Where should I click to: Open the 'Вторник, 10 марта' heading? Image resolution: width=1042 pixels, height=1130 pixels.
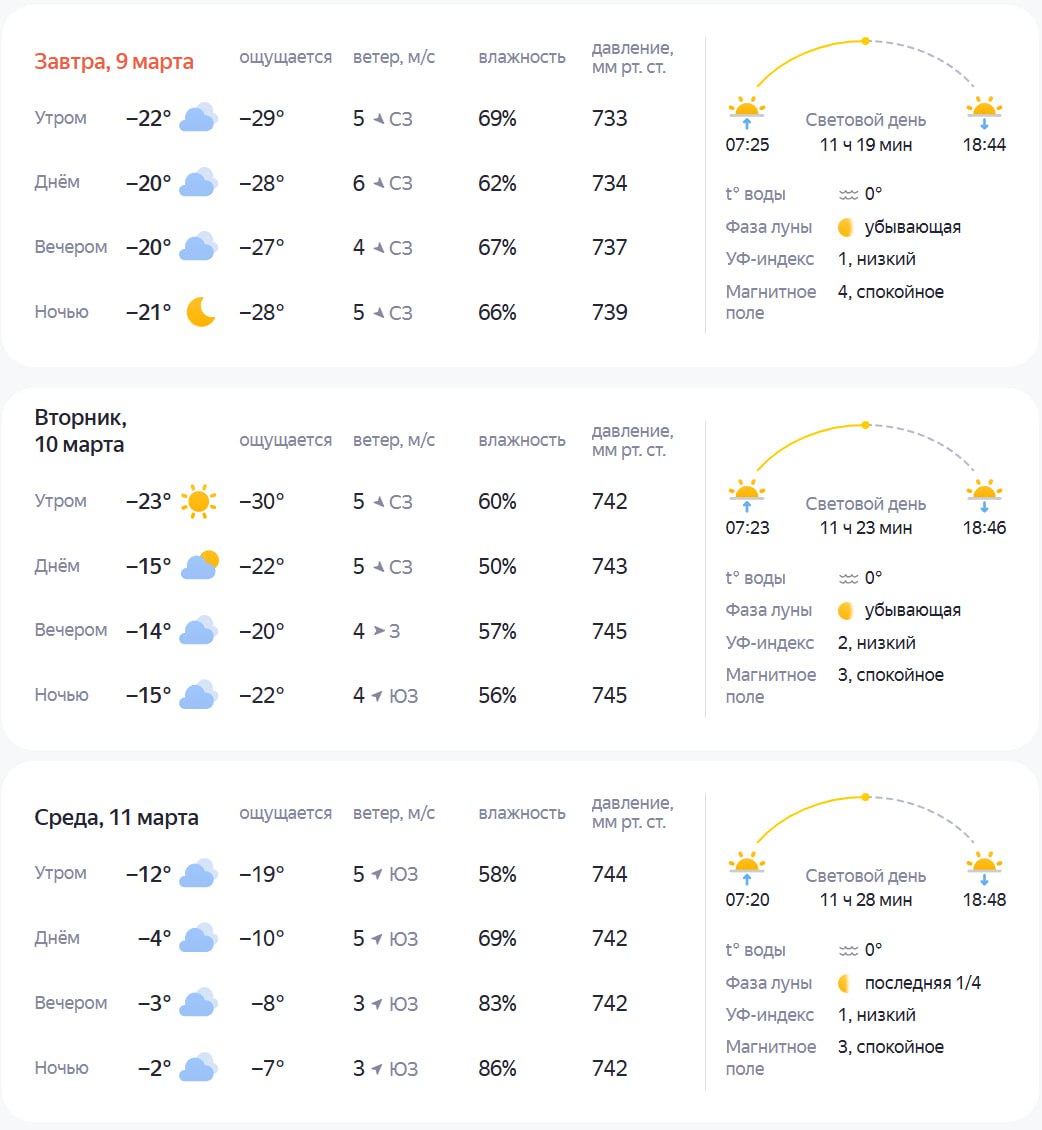[x=80, y=431]
